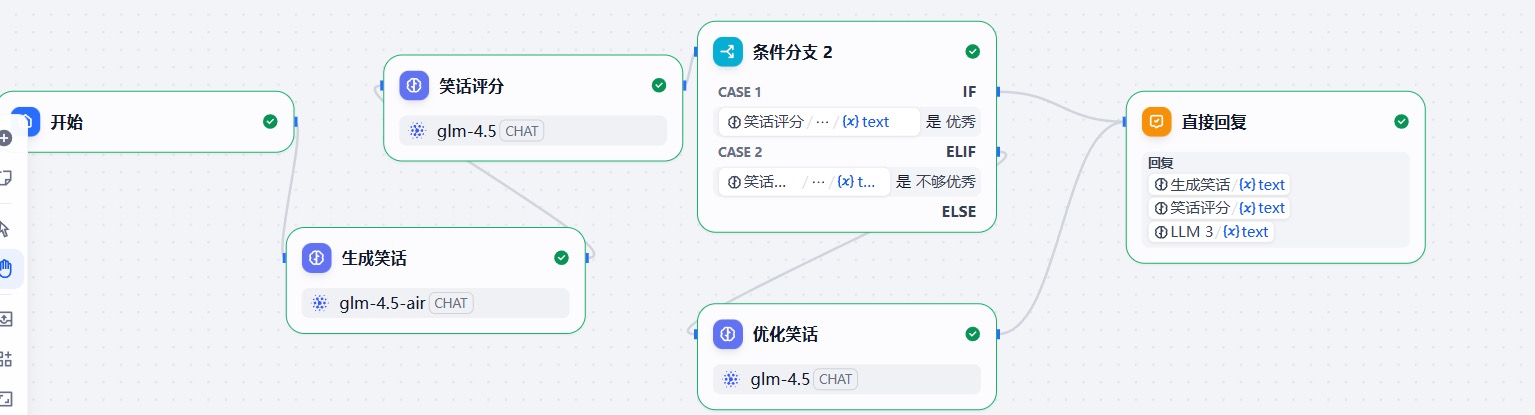Select the 开始 start node title

67,123
